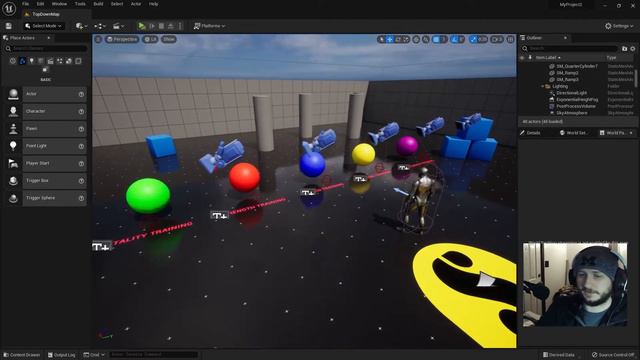
Task: Open the Settings dropdown
Action: click(619, 26)
